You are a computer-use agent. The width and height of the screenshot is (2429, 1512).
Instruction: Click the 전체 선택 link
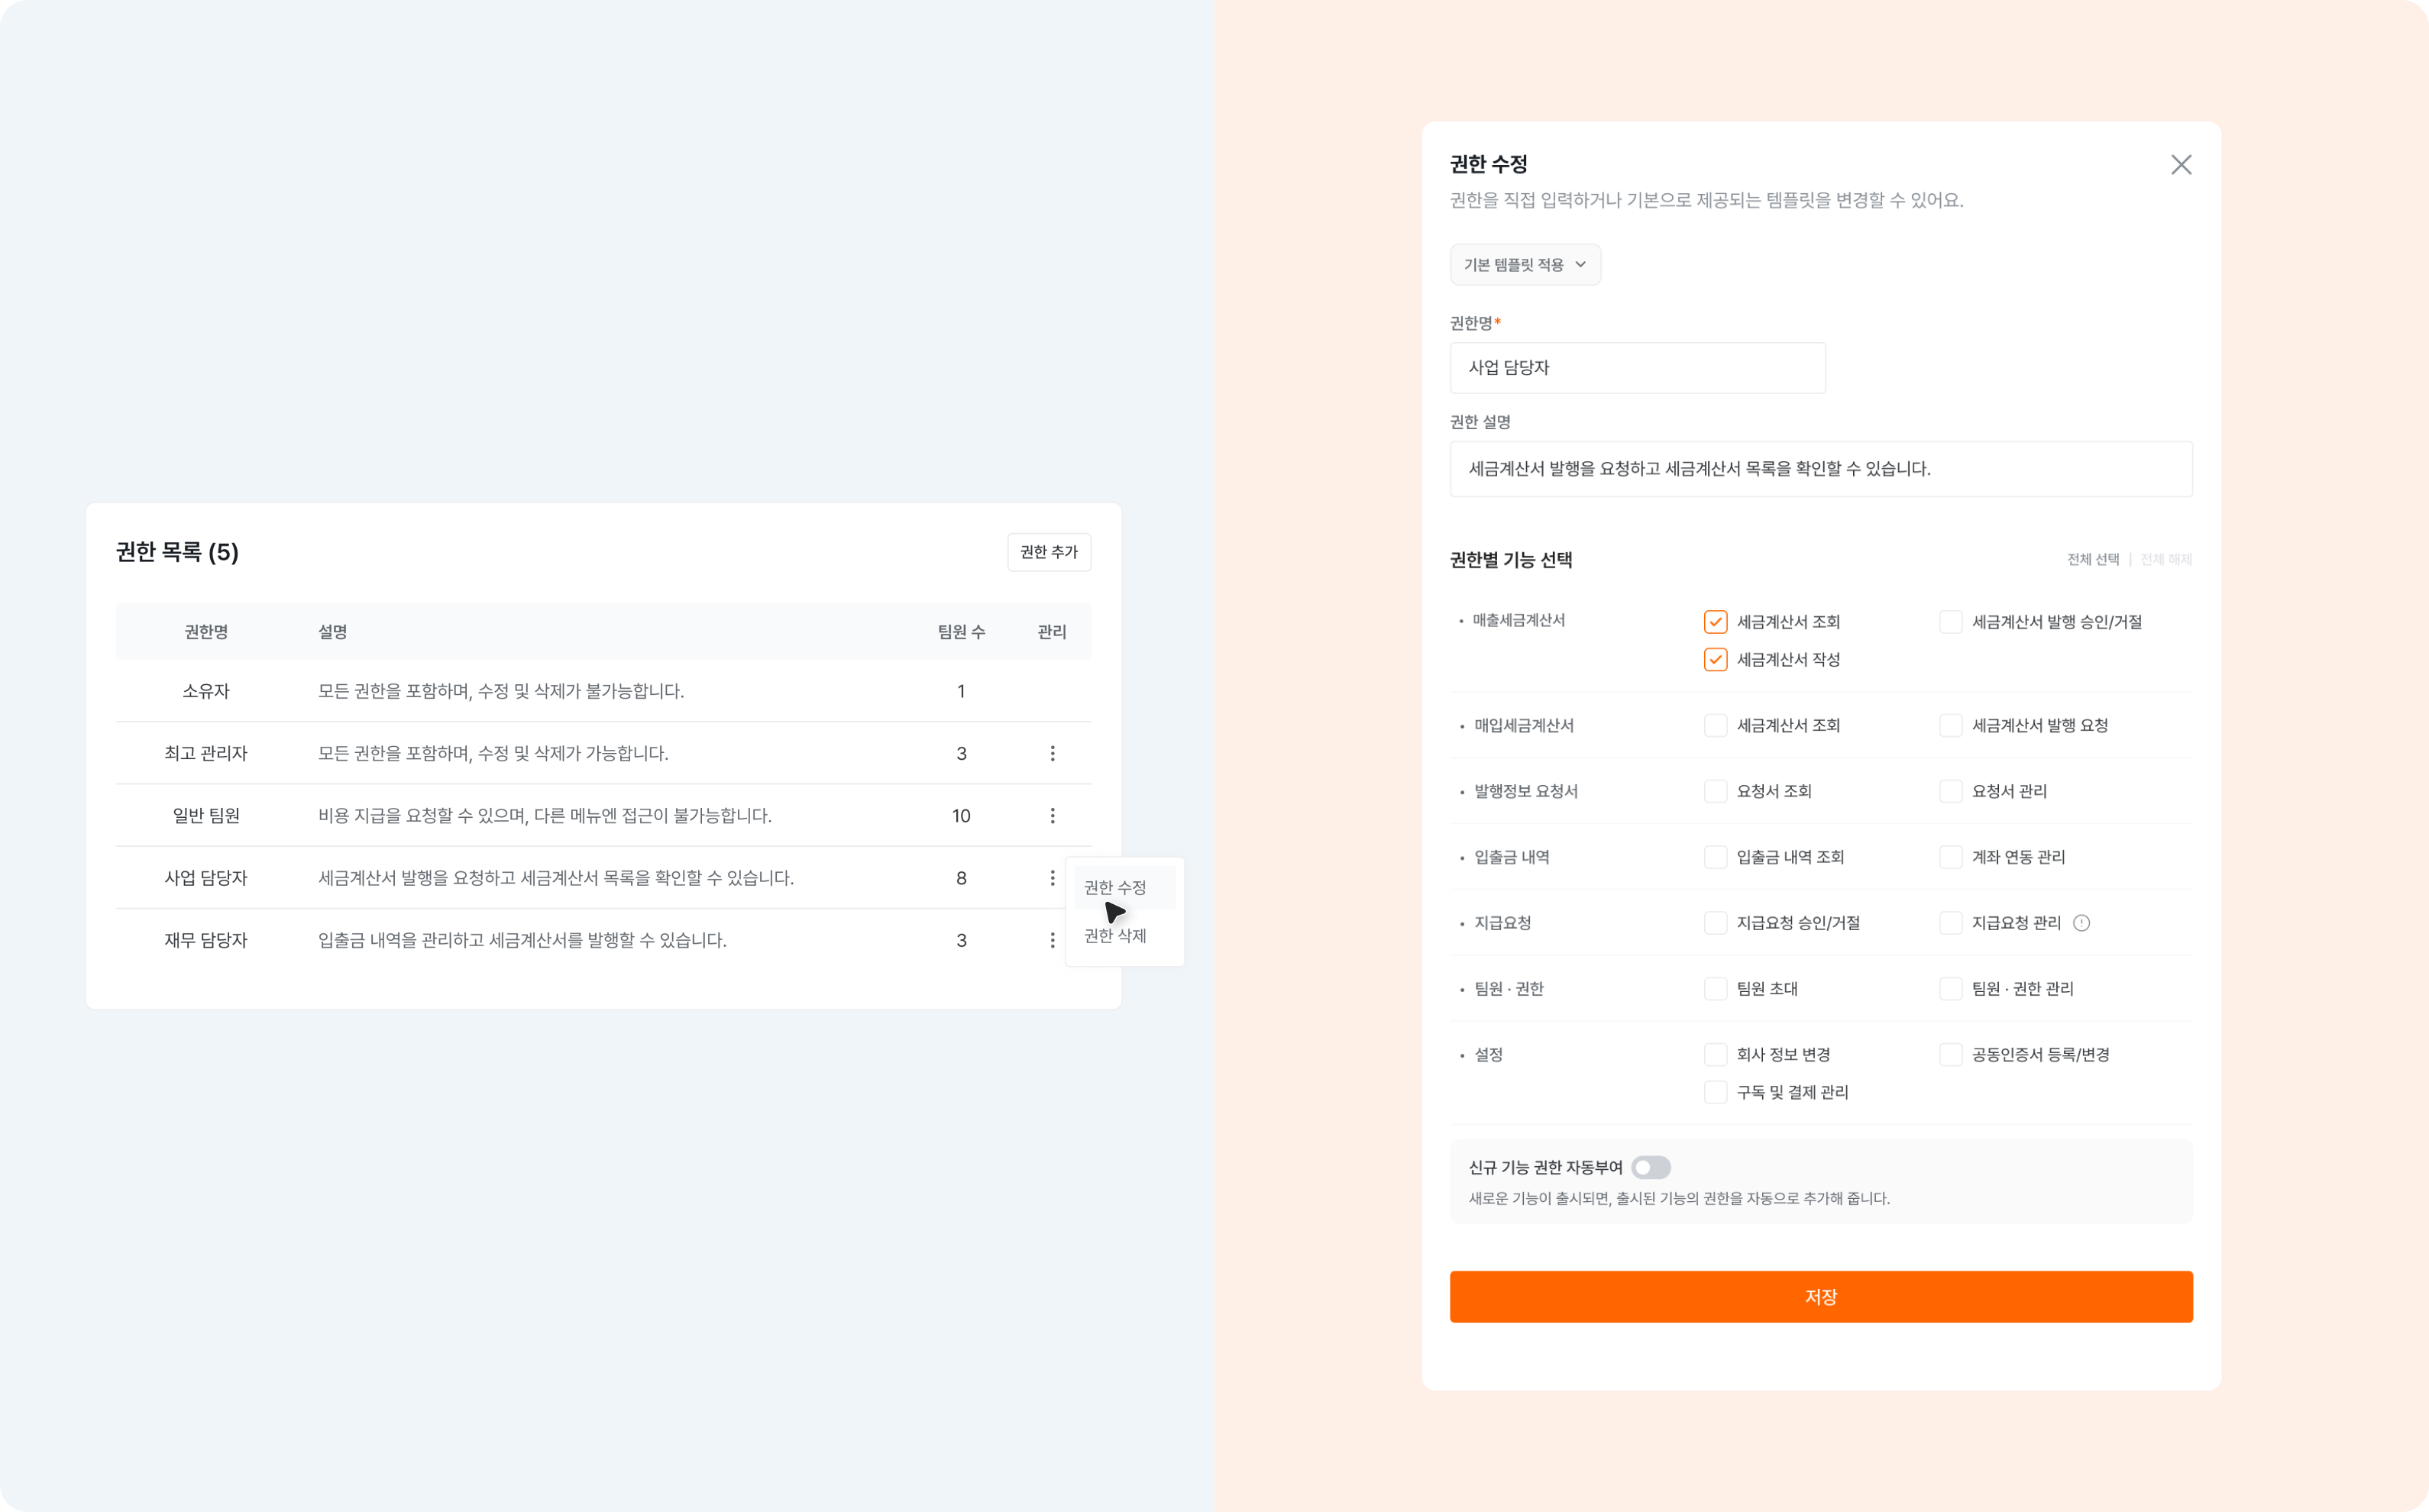[2093, 559]
